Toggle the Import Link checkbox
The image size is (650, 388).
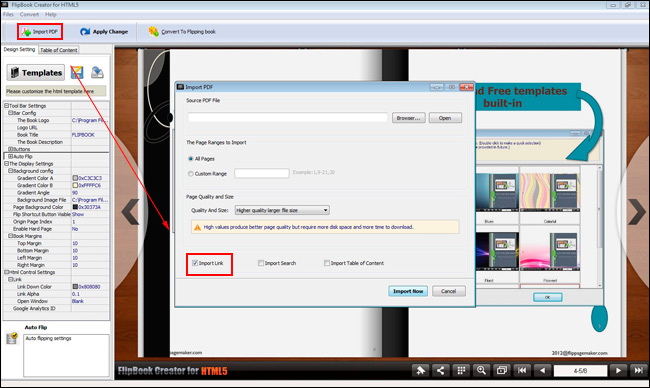[195, 263]
